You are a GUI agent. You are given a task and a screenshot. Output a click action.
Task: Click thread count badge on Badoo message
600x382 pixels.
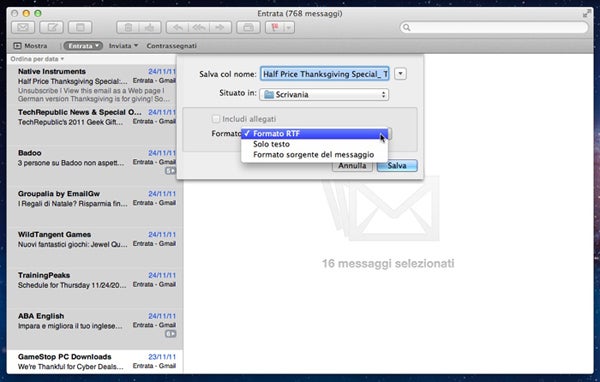point(170,171)
